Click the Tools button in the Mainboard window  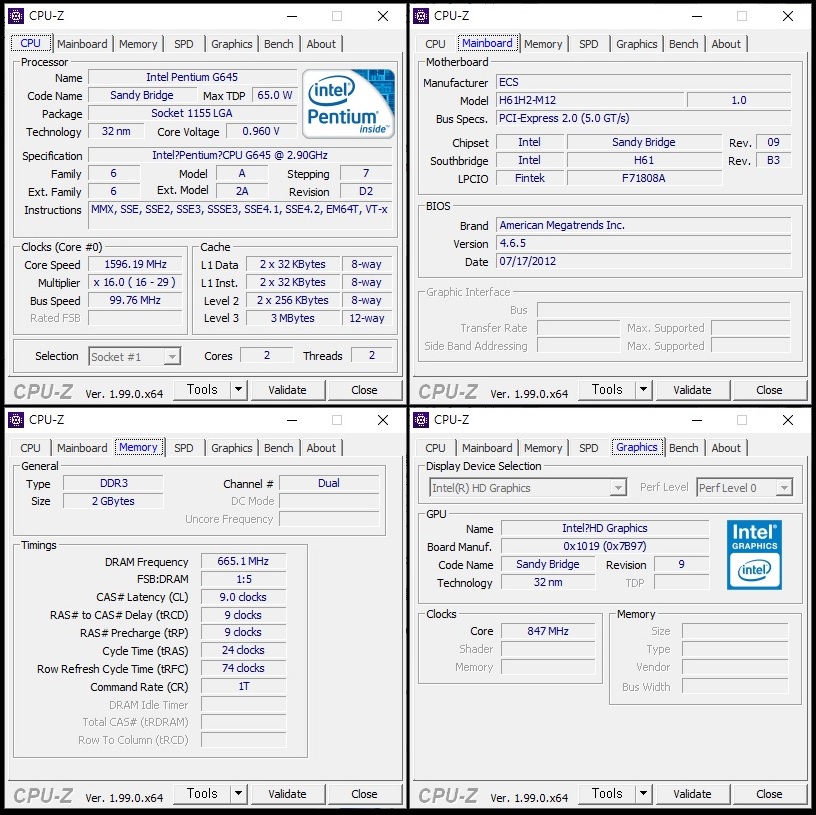point(607,389)
